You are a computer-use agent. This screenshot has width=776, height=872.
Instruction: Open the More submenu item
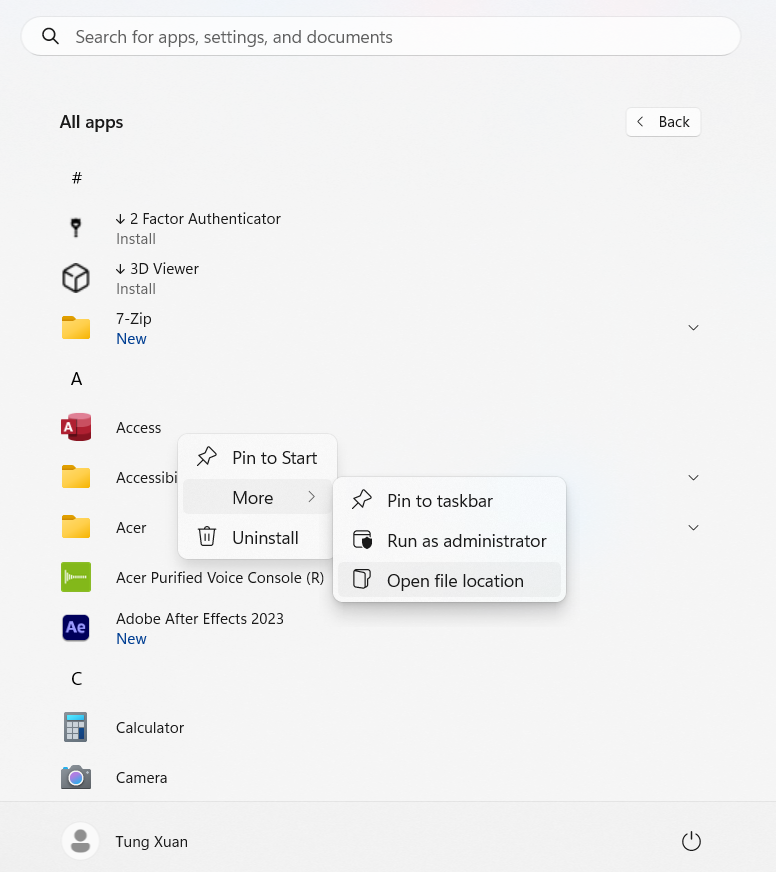[258, 497]
